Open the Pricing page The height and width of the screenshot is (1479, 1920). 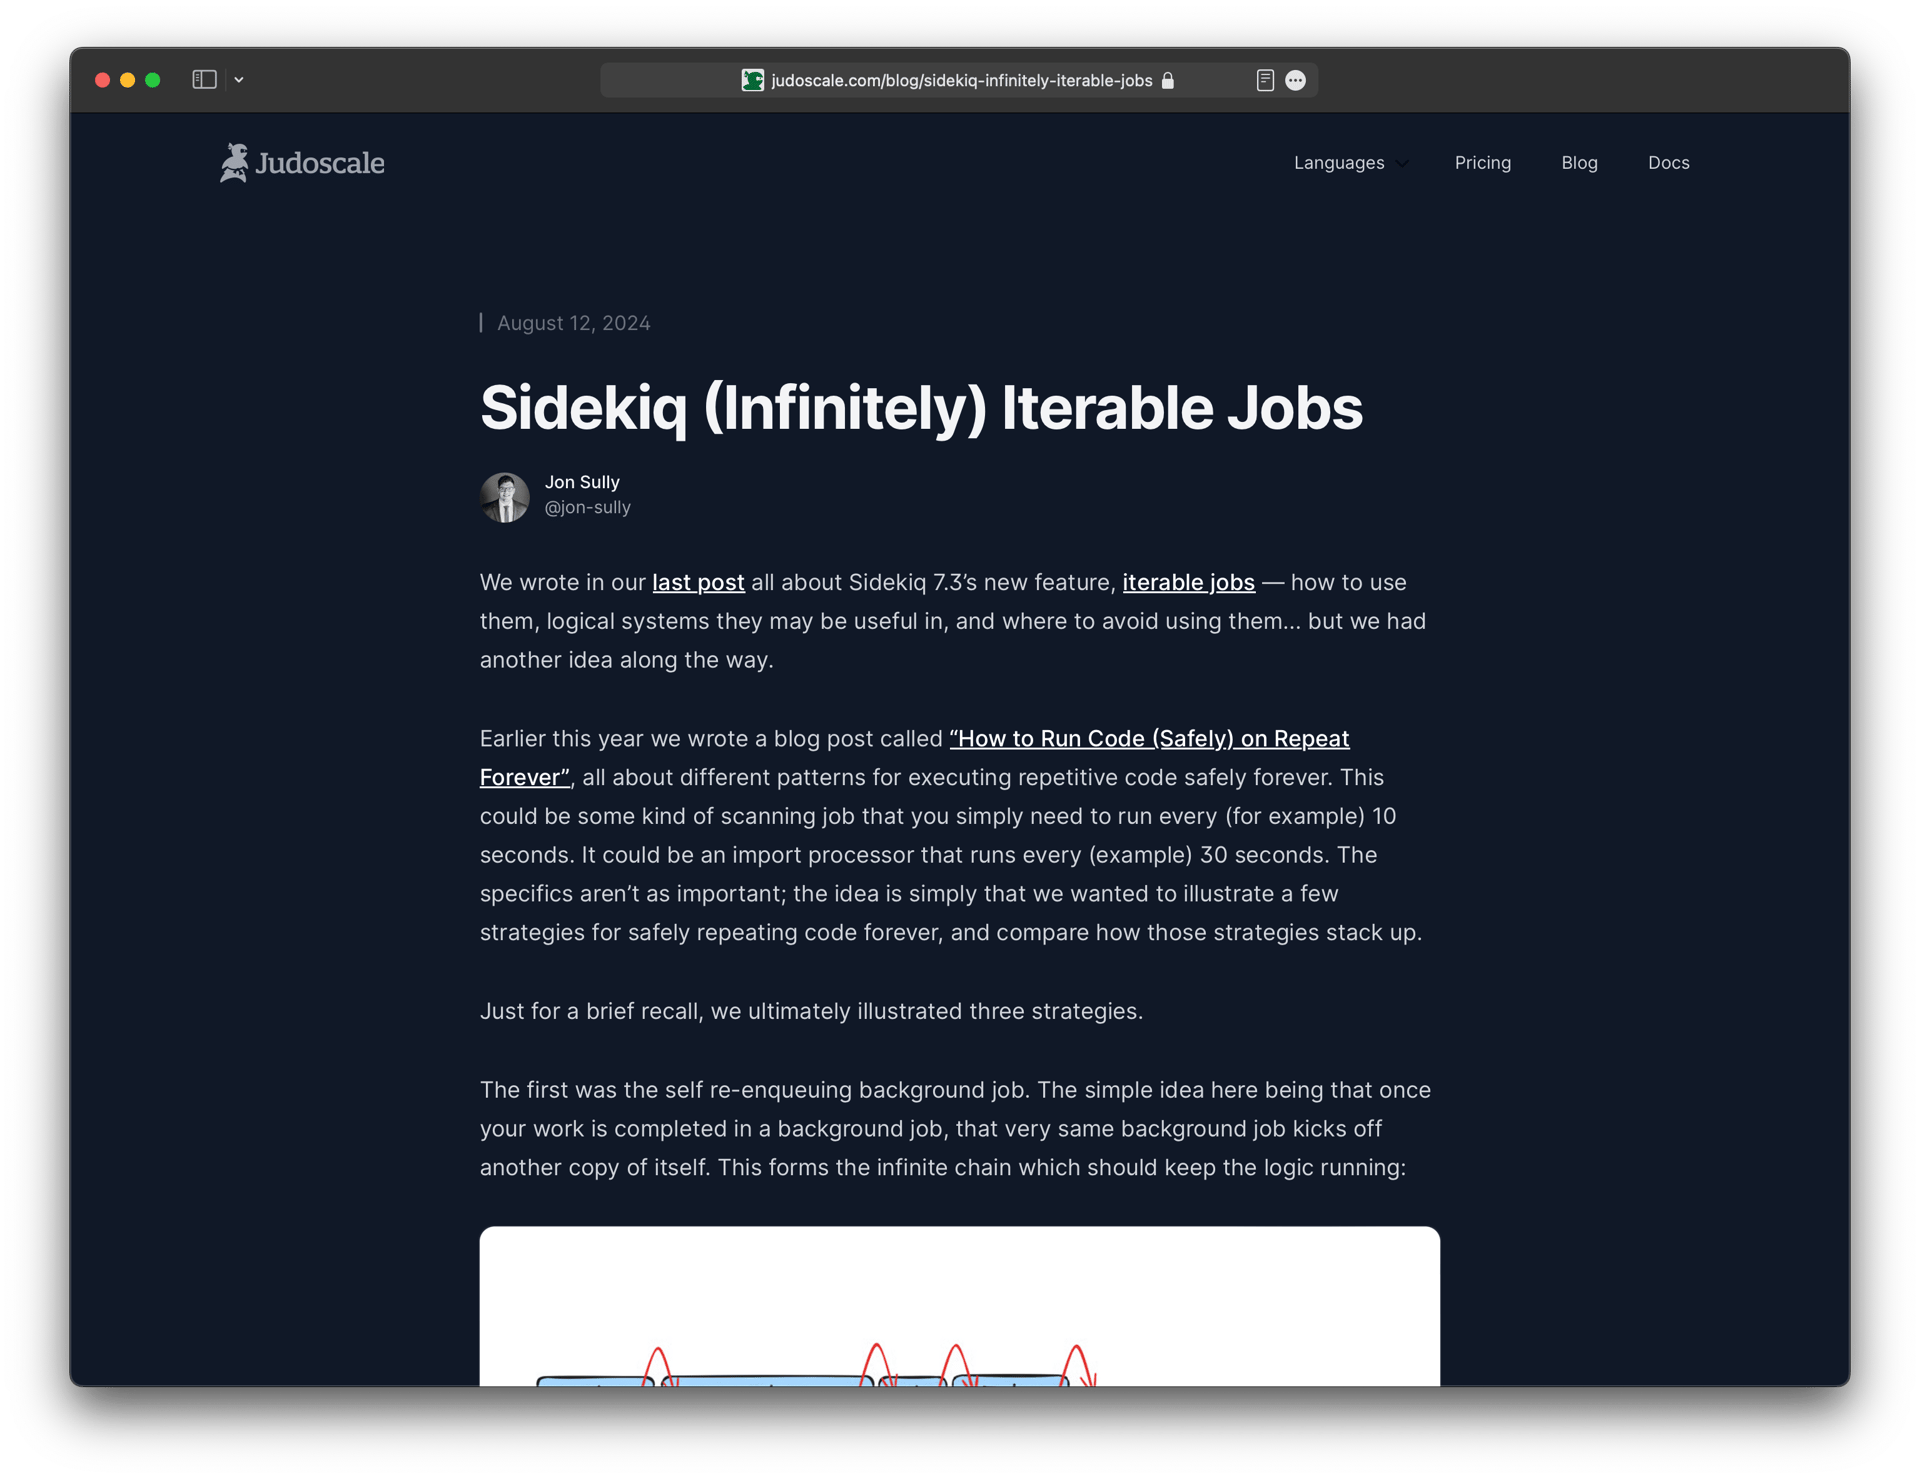pyautogui.click(x=1482, y=163)
